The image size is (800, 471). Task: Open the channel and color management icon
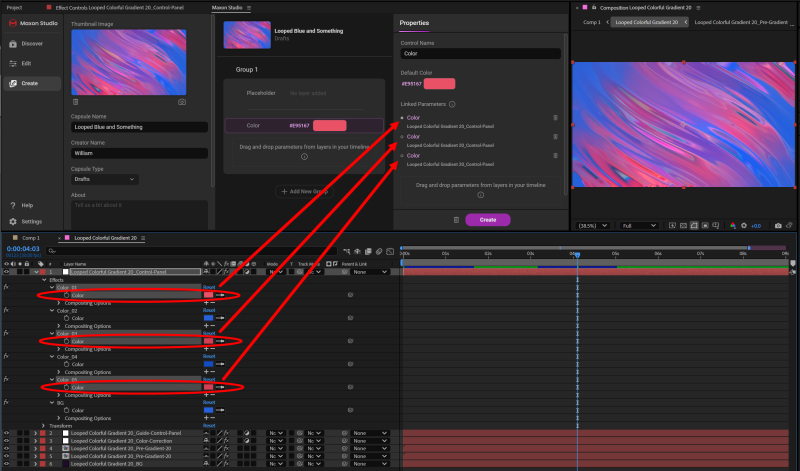click(733, 226)
